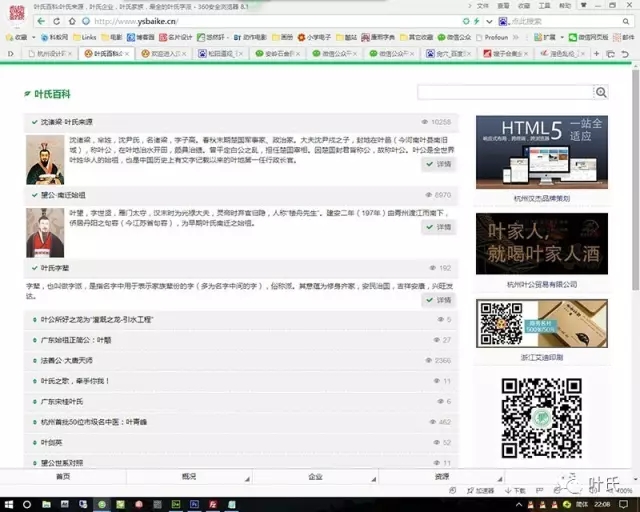Open the 微信网页版 bookmark
The height and width of the screenshot is (512, 640).
[x=589, y=37]
